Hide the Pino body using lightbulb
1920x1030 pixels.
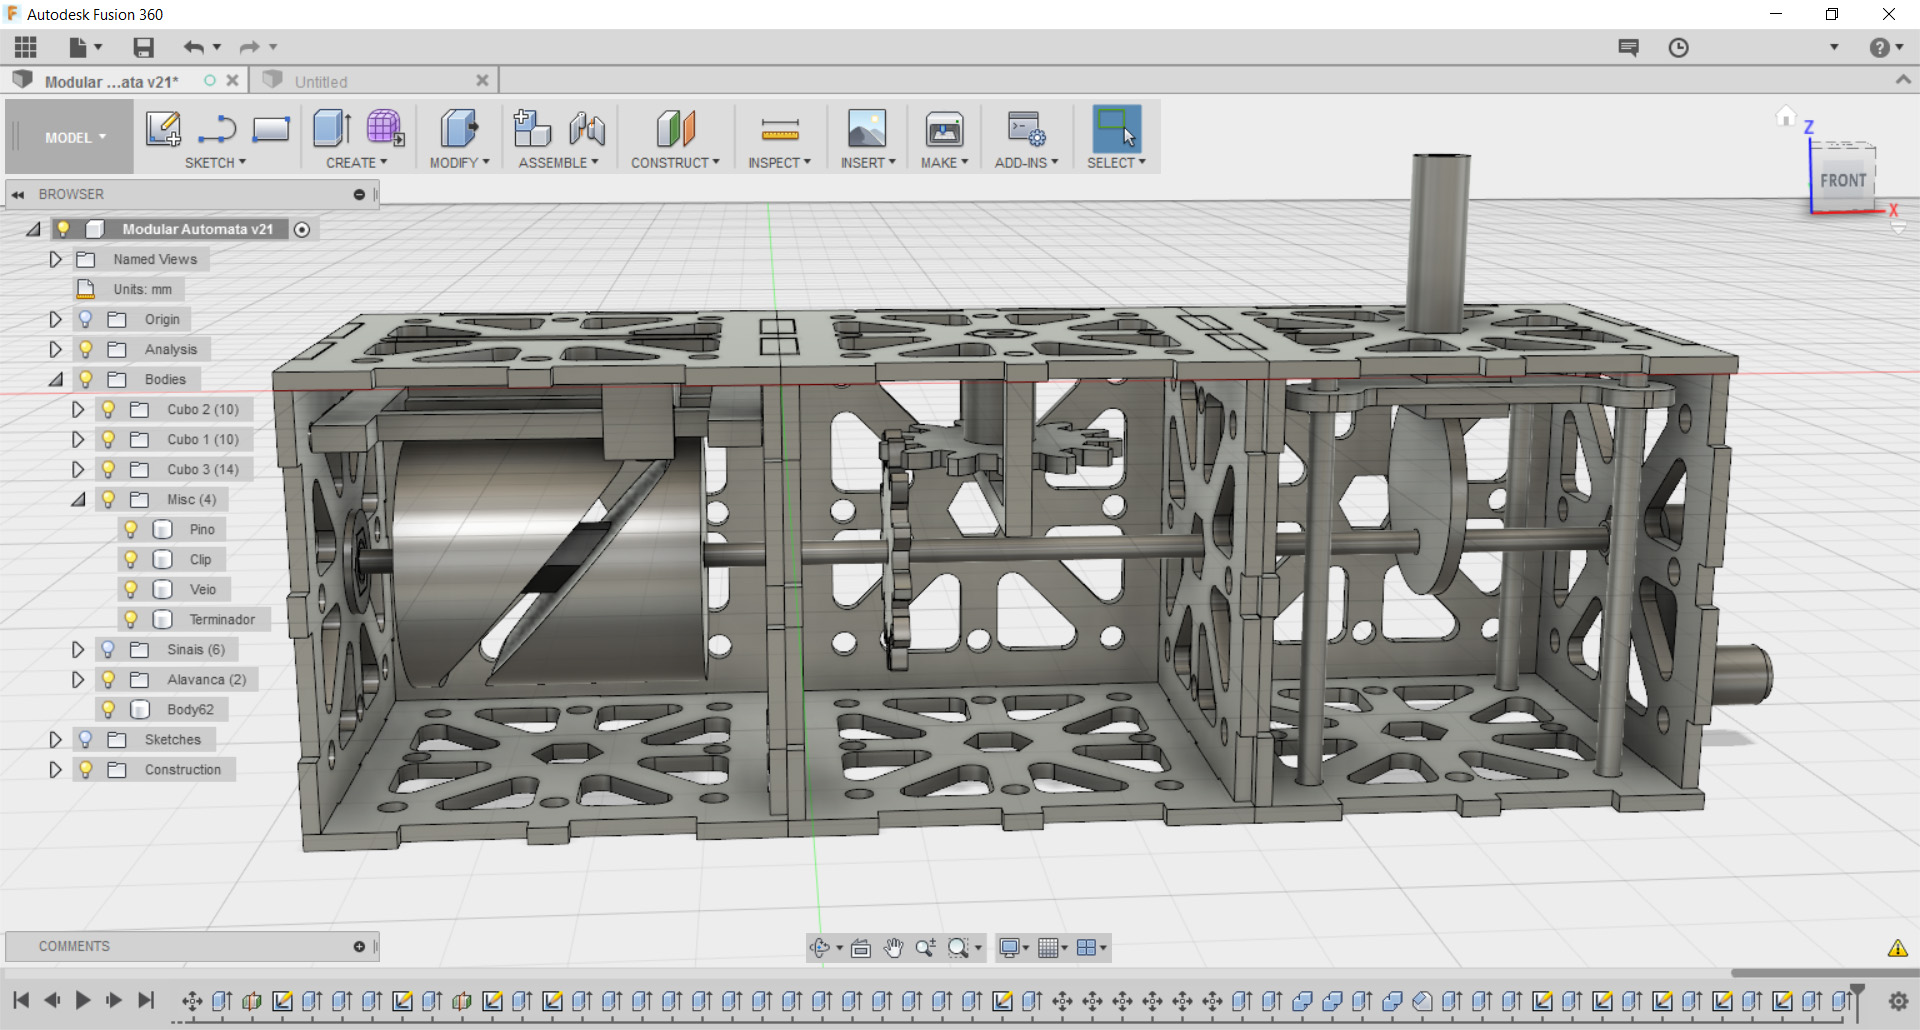(131, 529)
